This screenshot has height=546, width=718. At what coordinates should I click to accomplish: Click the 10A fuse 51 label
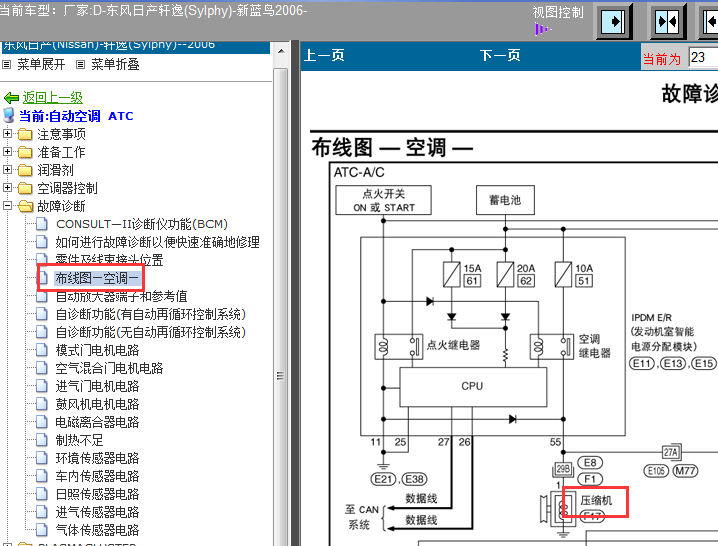click(584, 275)
